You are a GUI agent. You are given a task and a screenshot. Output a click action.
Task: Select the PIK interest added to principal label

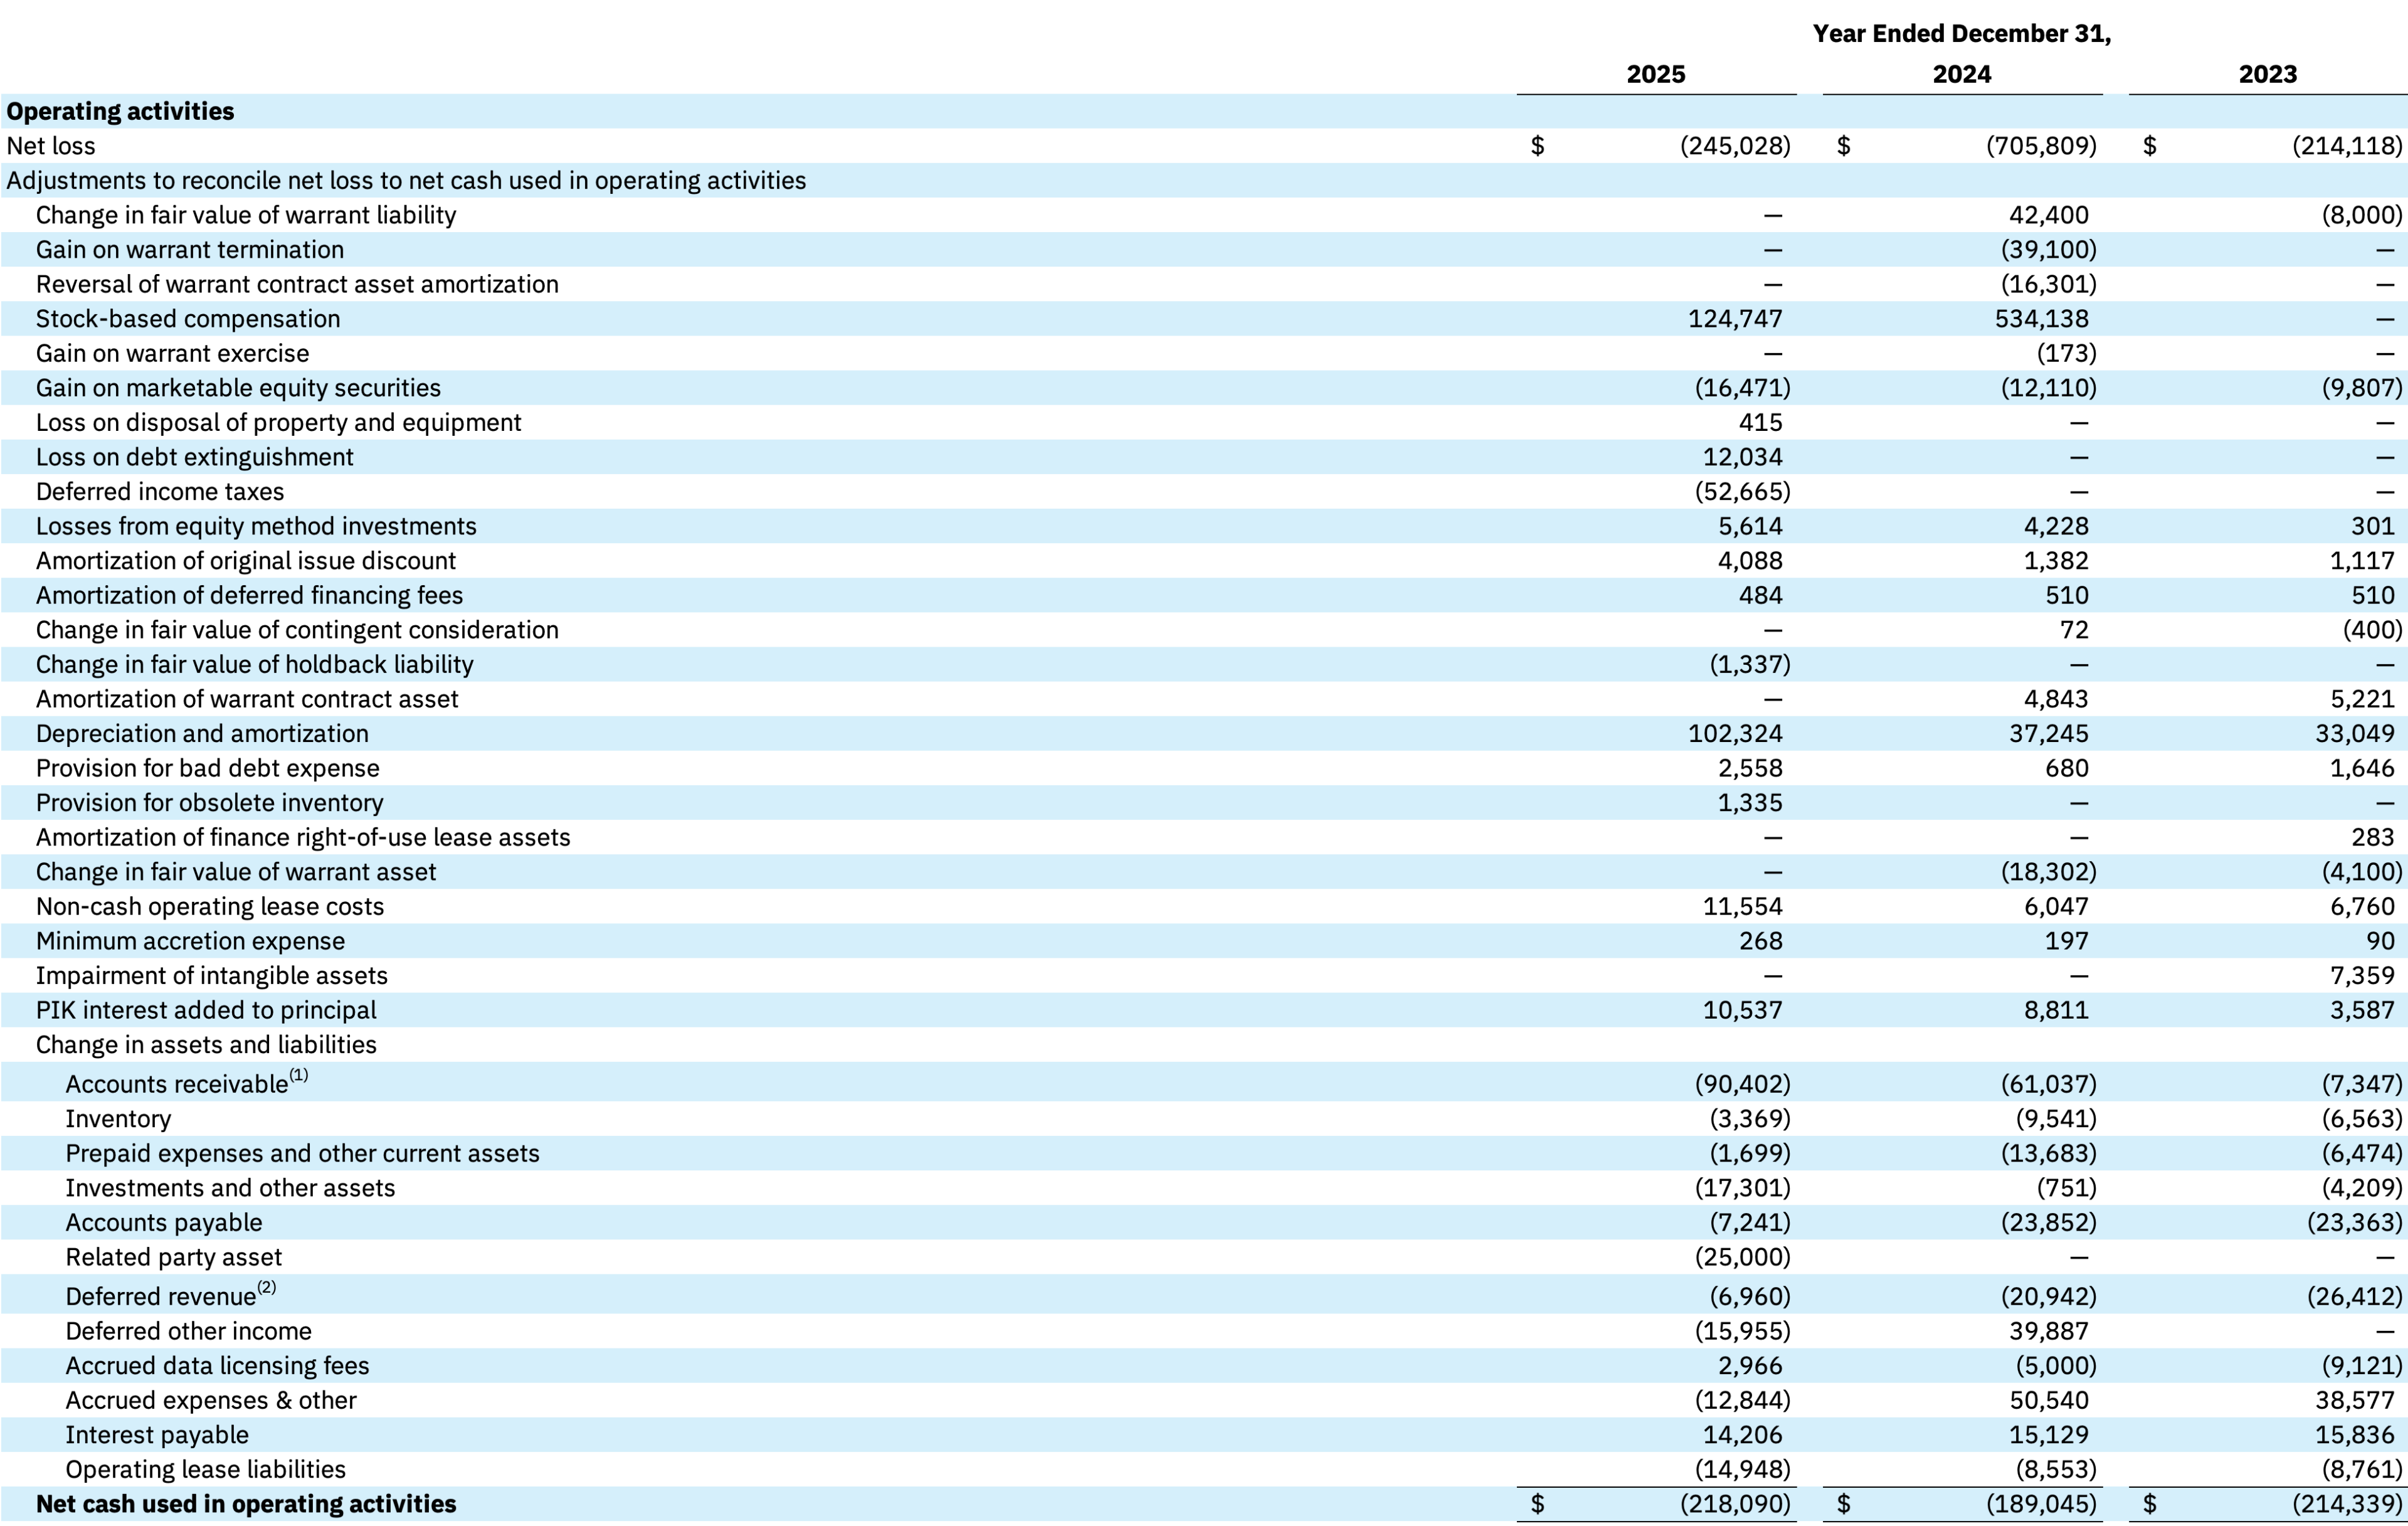[x=206, y=1010]
